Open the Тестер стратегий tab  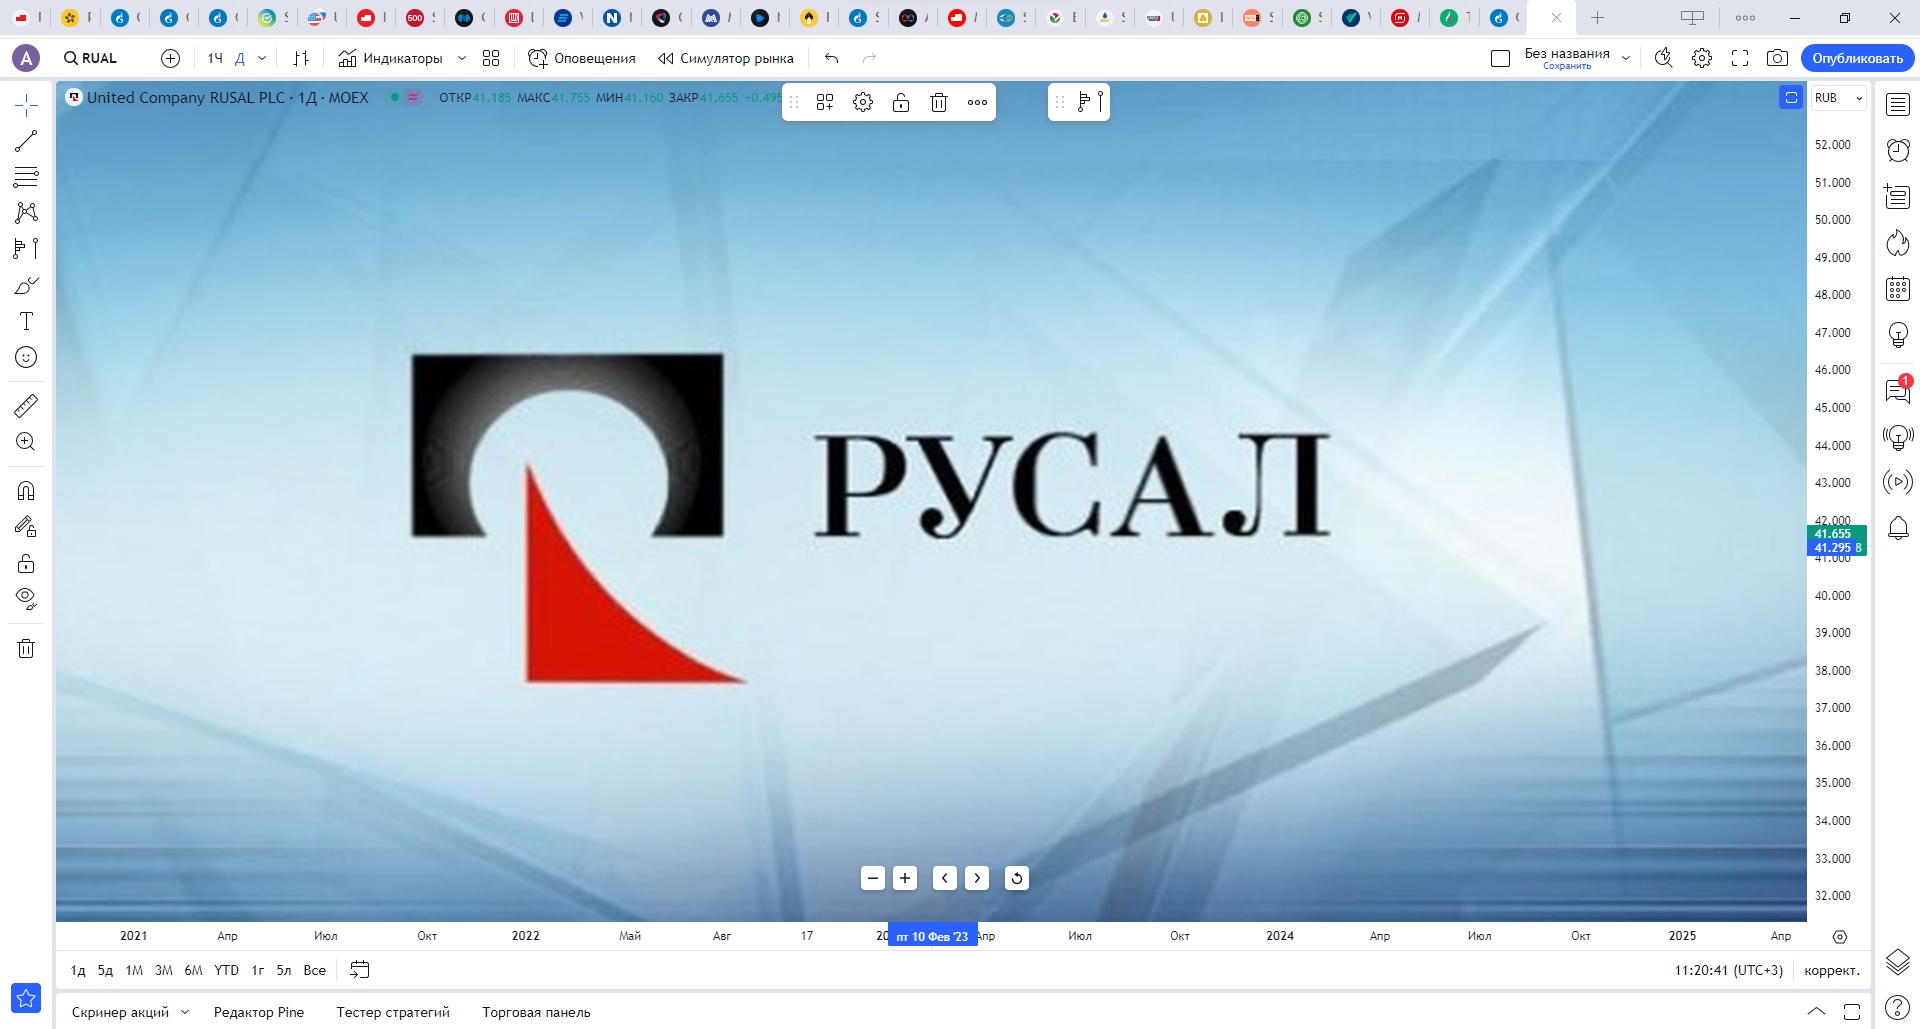pyautogui.click(x=393, y=1012)
